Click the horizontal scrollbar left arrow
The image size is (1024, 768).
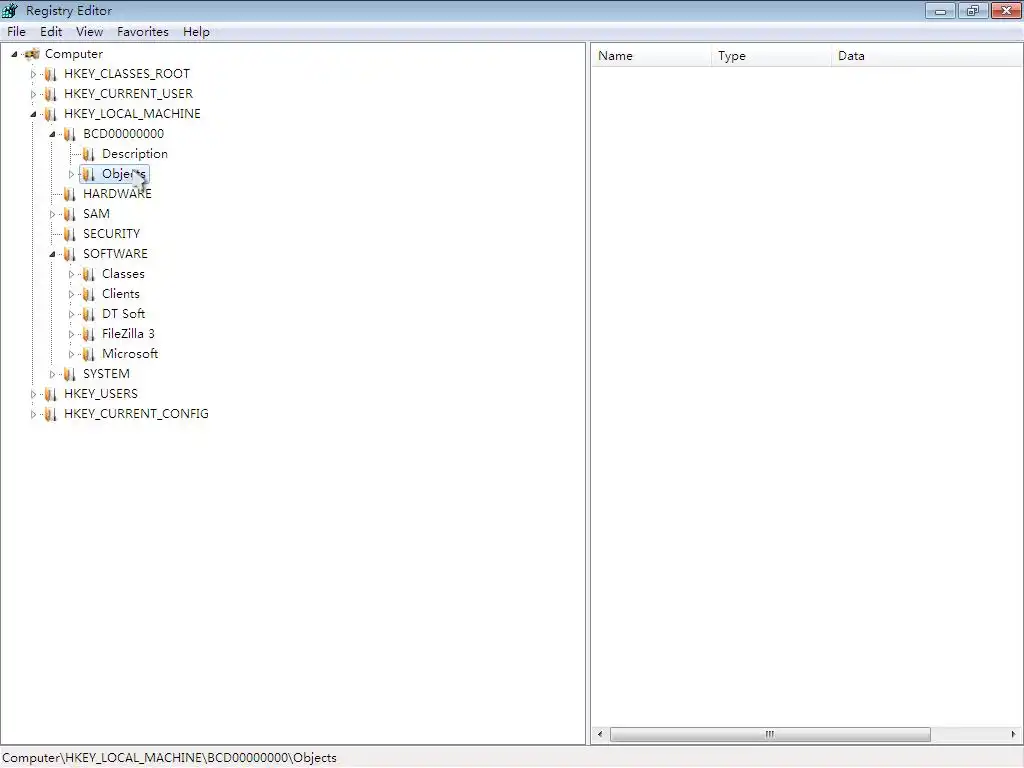pos(600,734)
